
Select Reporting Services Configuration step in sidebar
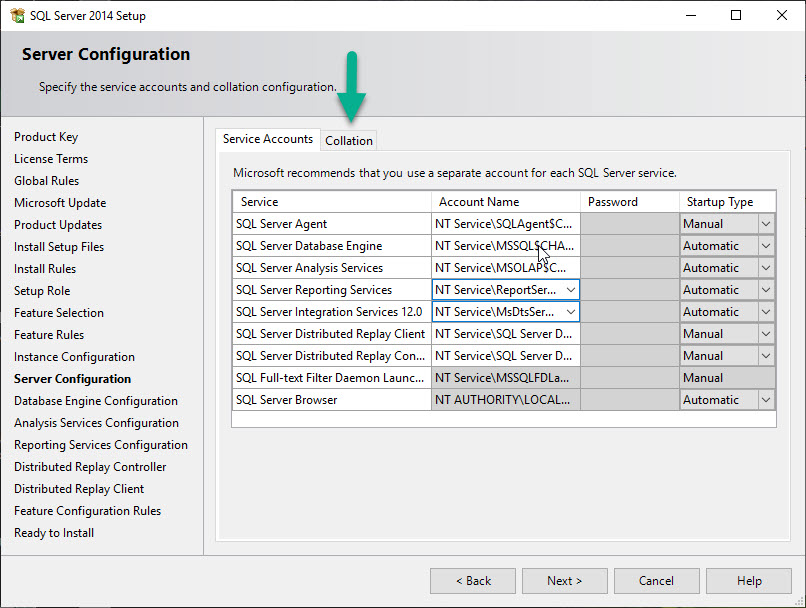pyautogui.click(x=101, y=445)
